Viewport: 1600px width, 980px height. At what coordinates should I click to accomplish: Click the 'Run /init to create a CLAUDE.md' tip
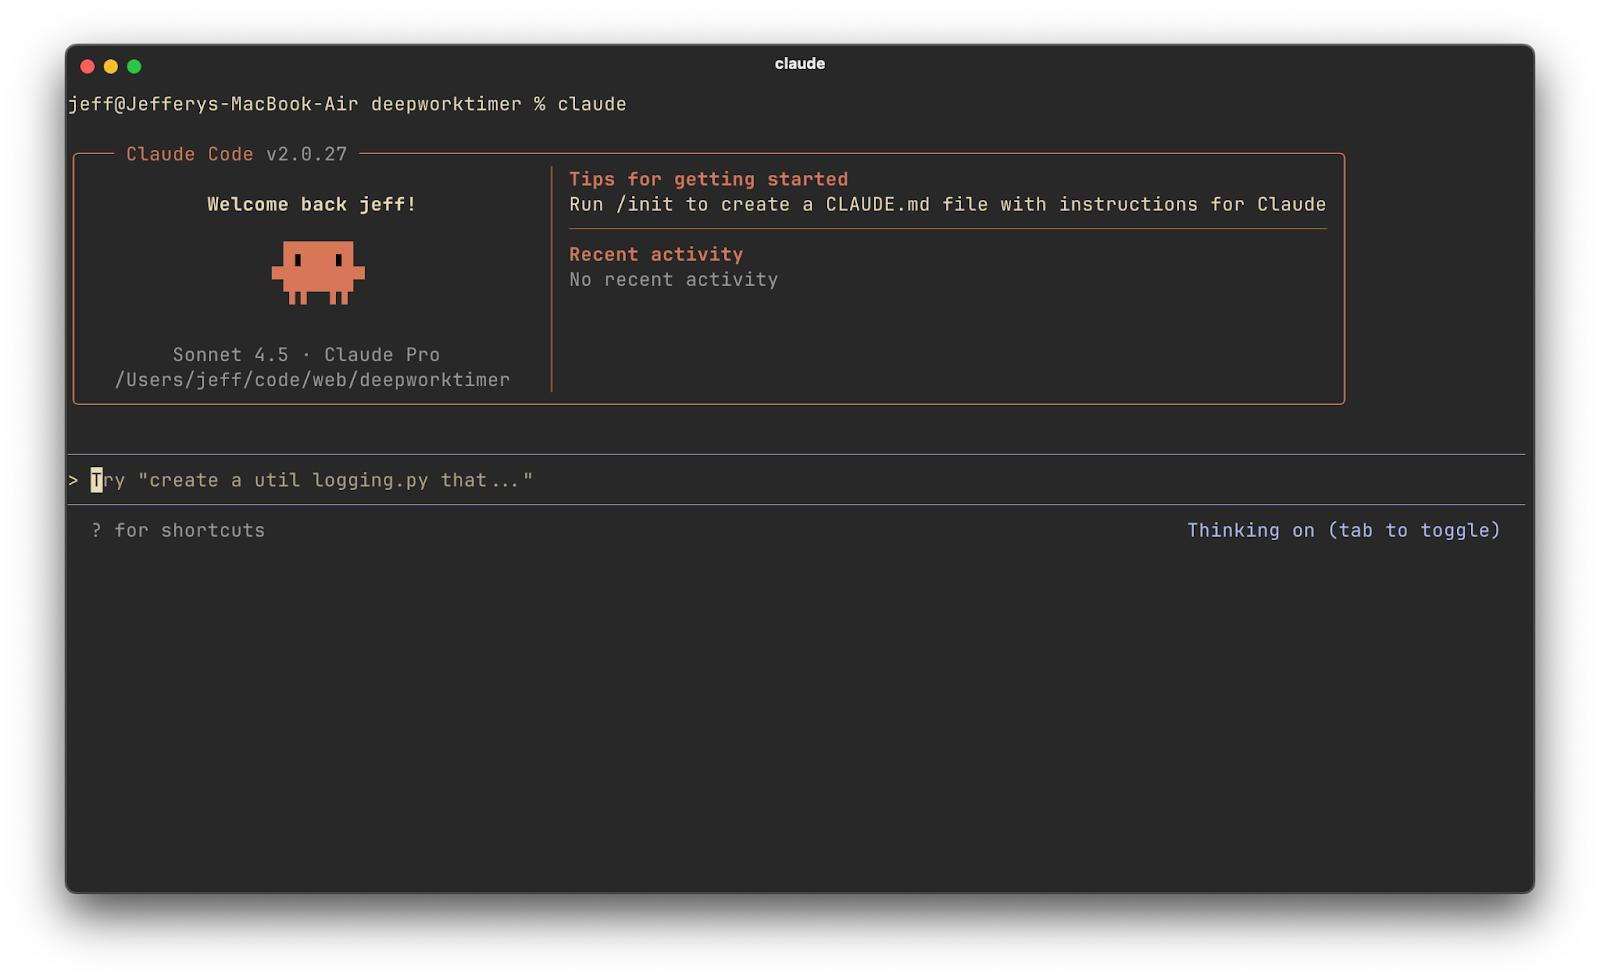(947, 204)
